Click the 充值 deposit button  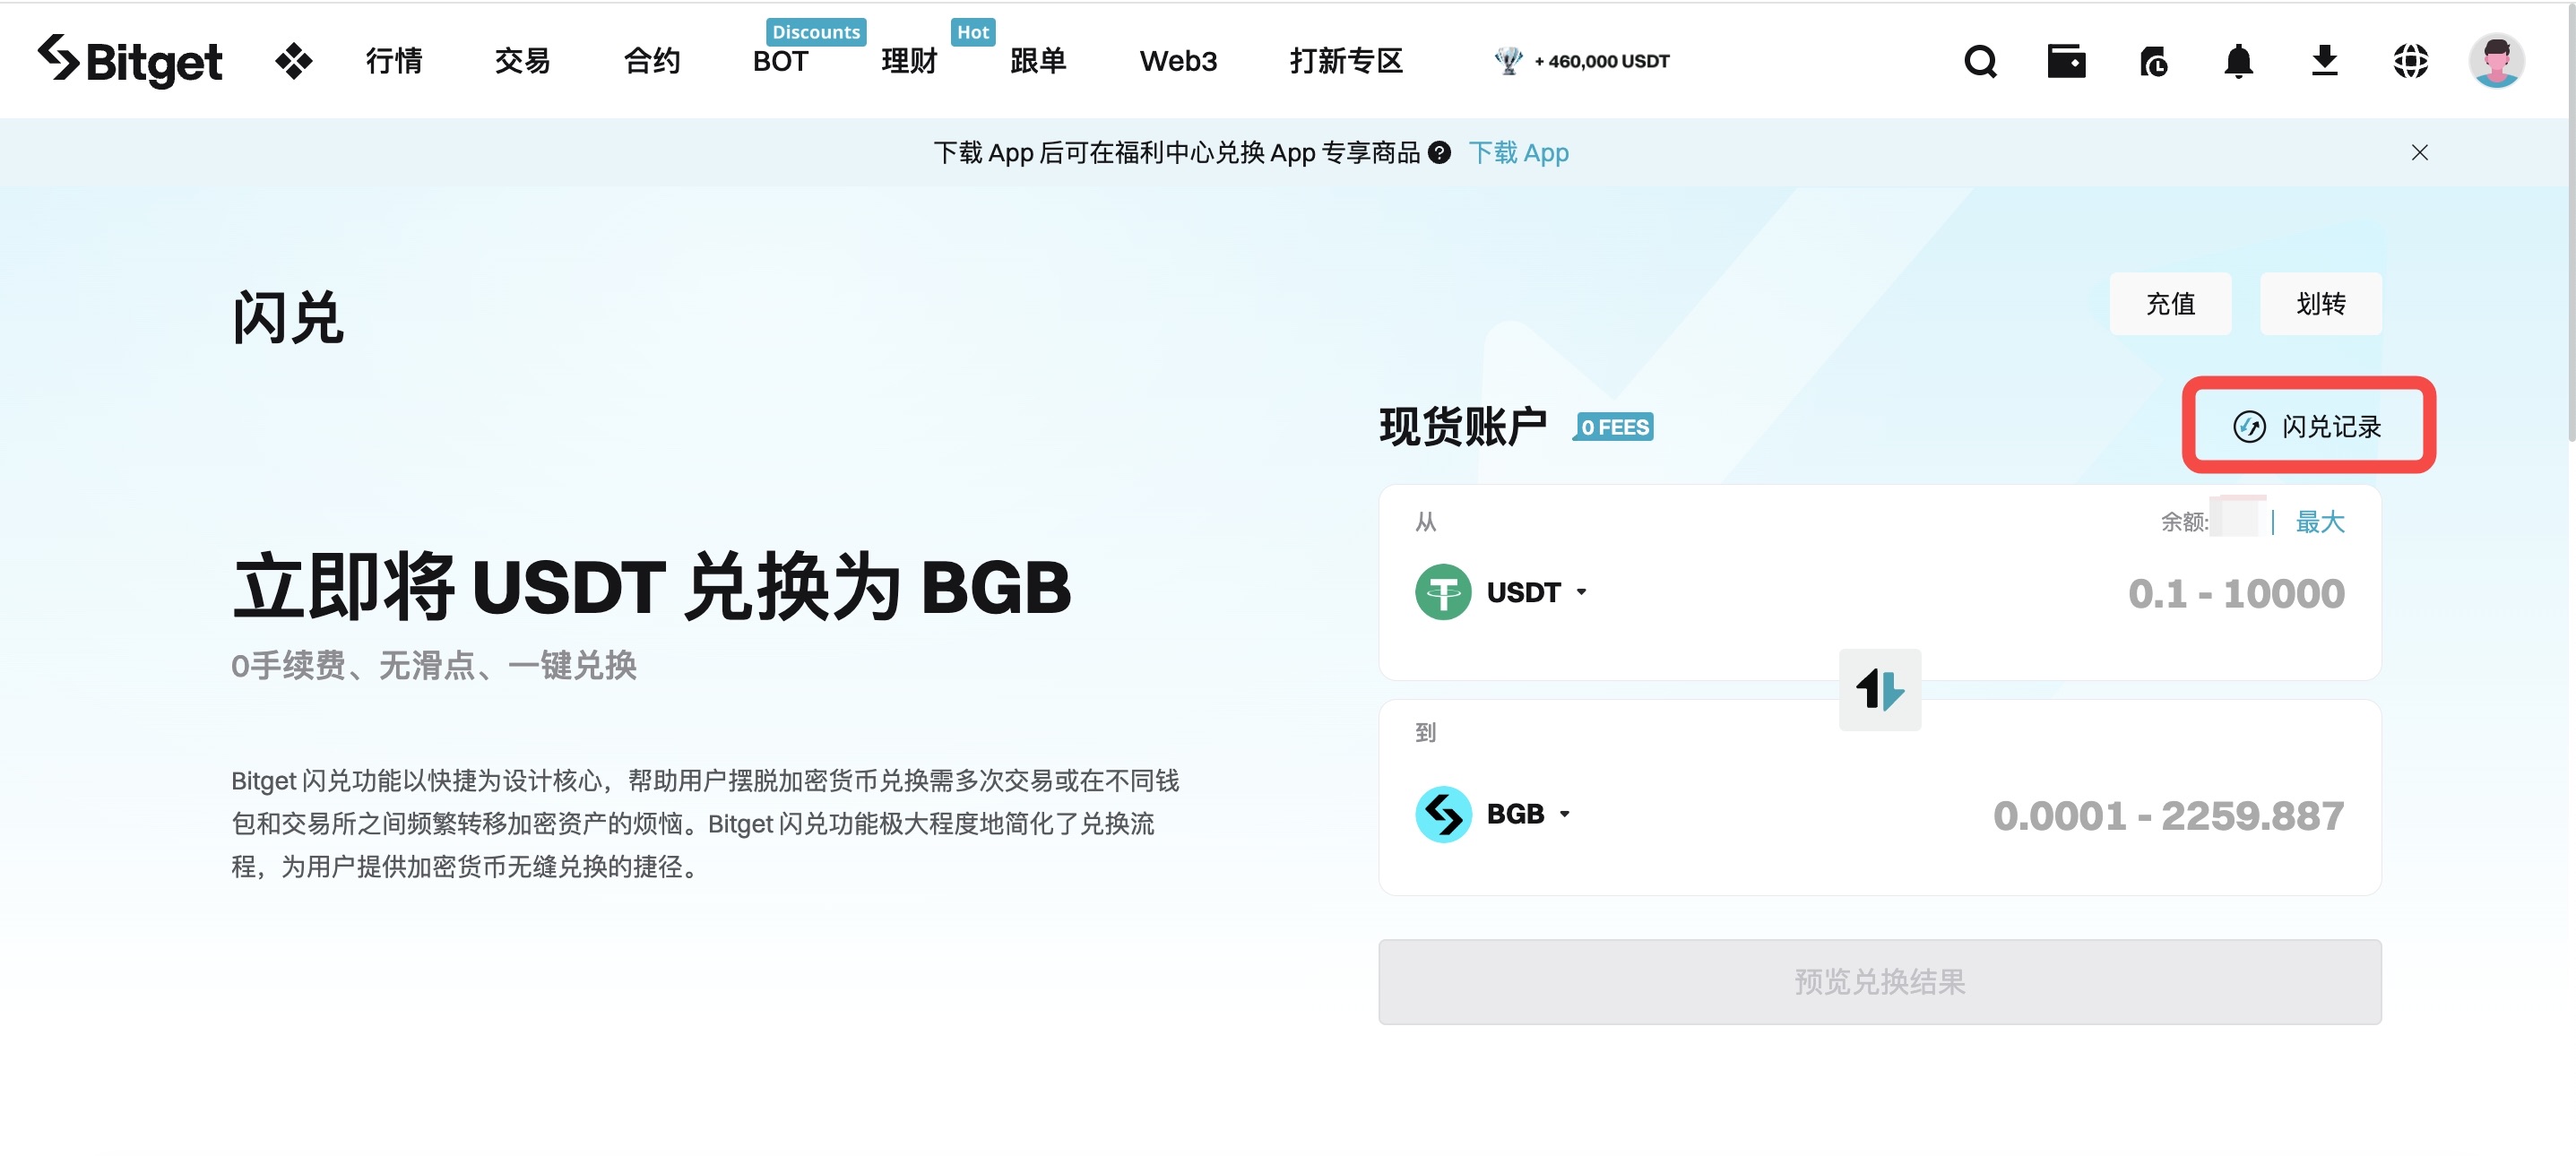[x=2170, y=304]
